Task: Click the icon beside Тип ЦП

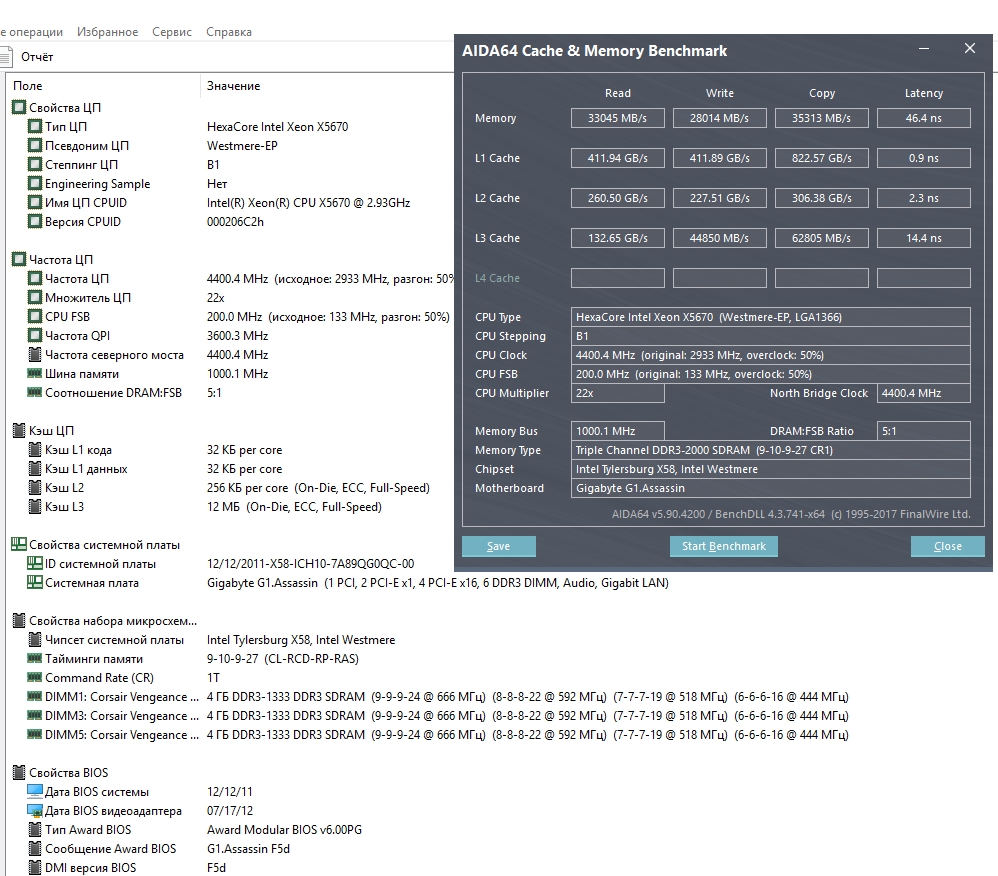Action: click(x=34, y=126)
